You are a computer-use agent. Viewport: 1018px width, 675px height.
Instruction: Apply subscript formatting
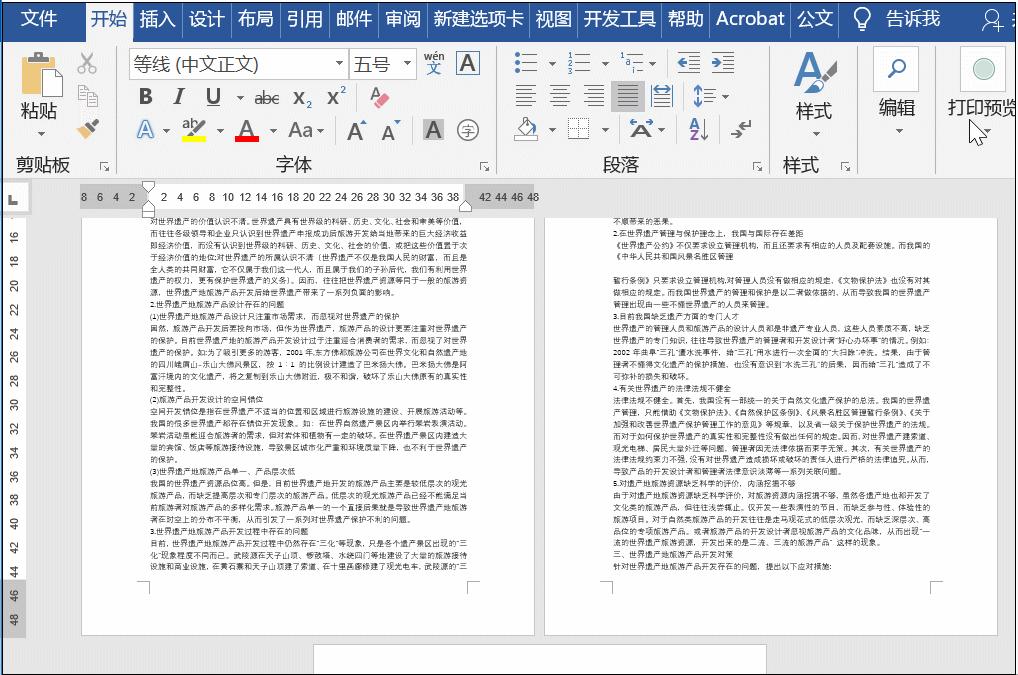[x=300, y=98]
